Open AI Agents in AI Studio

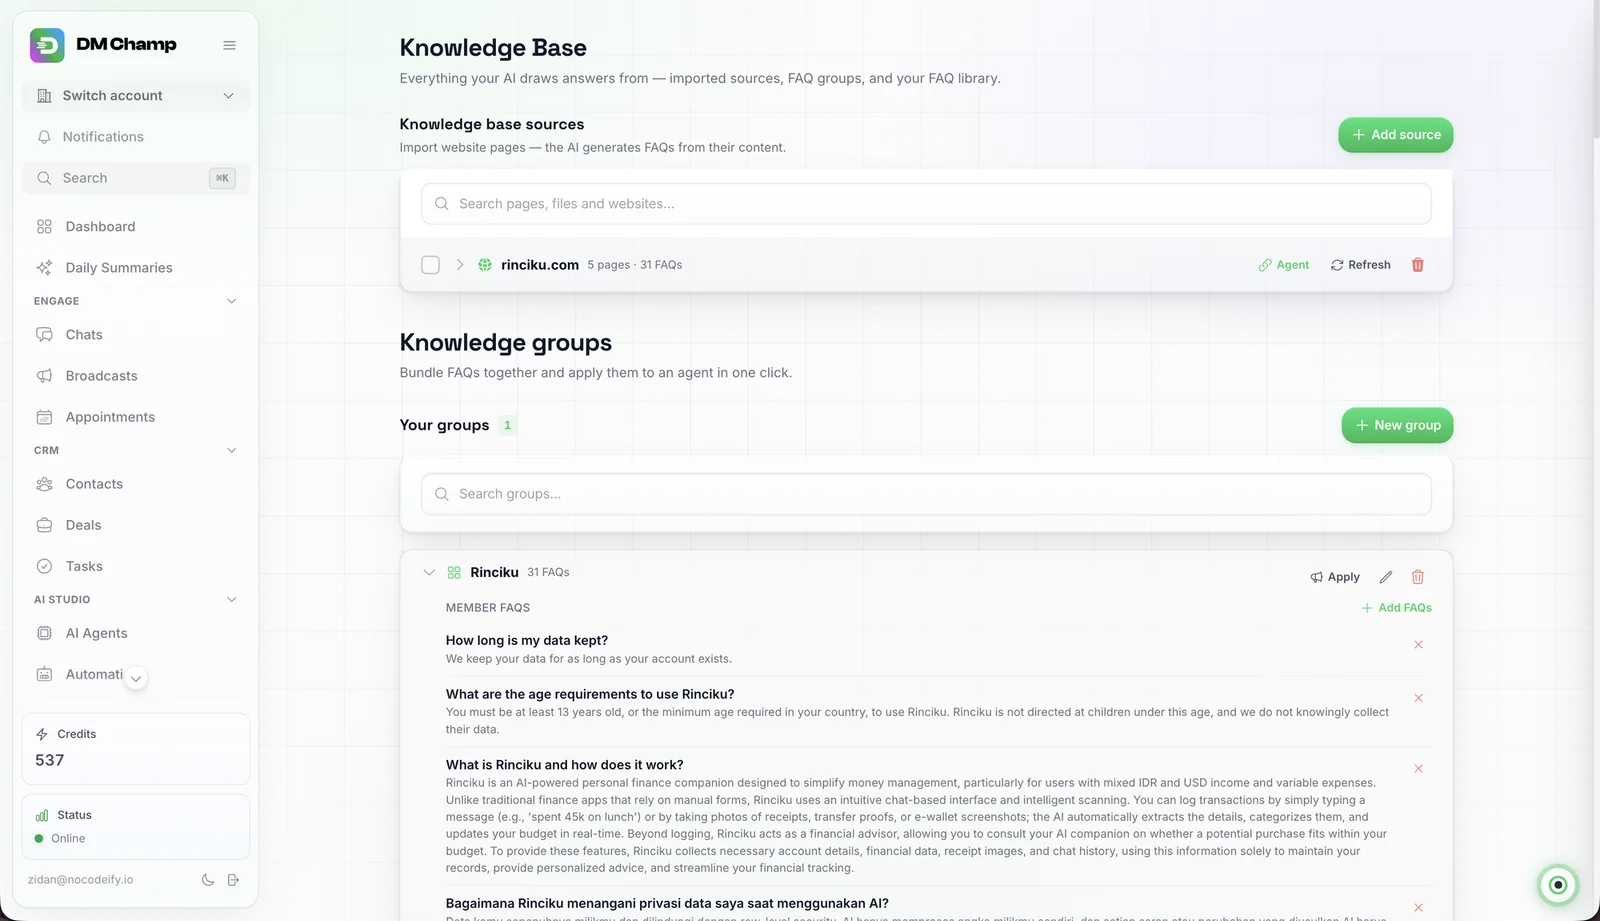coord(136,633)
